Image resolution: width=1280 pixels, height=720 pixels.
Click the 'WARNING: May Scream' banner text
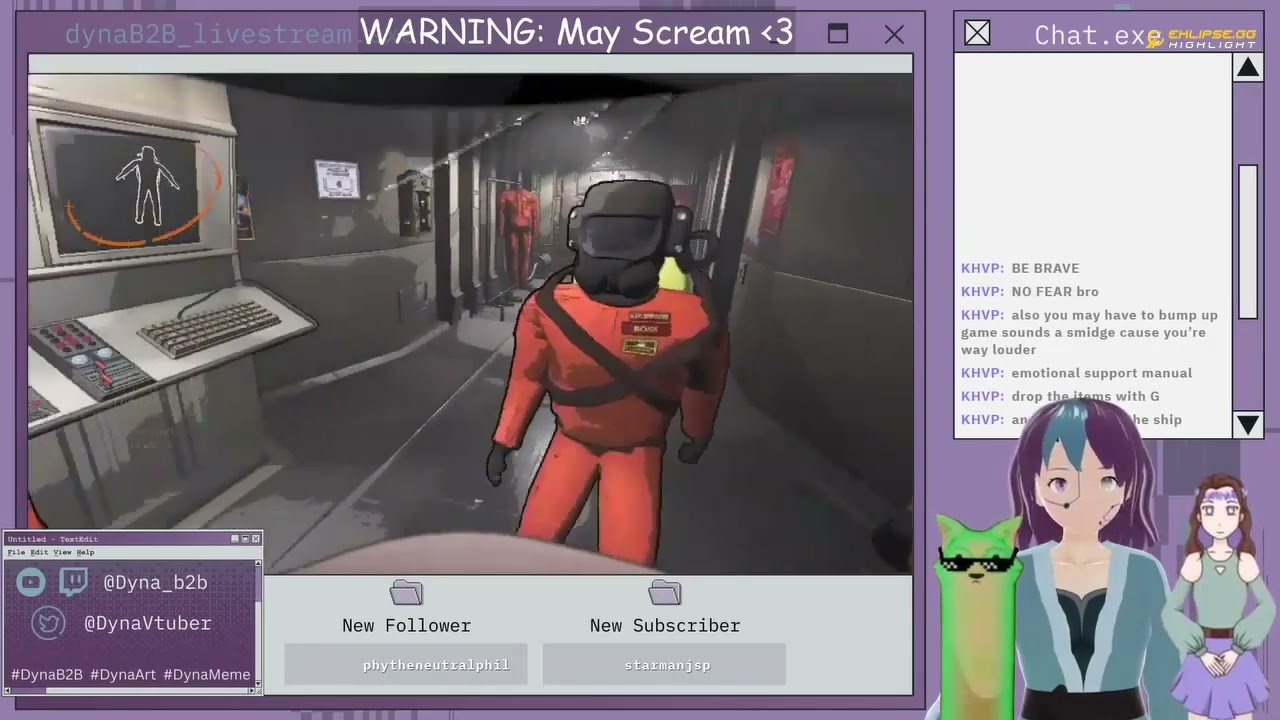tap(577, 33)
